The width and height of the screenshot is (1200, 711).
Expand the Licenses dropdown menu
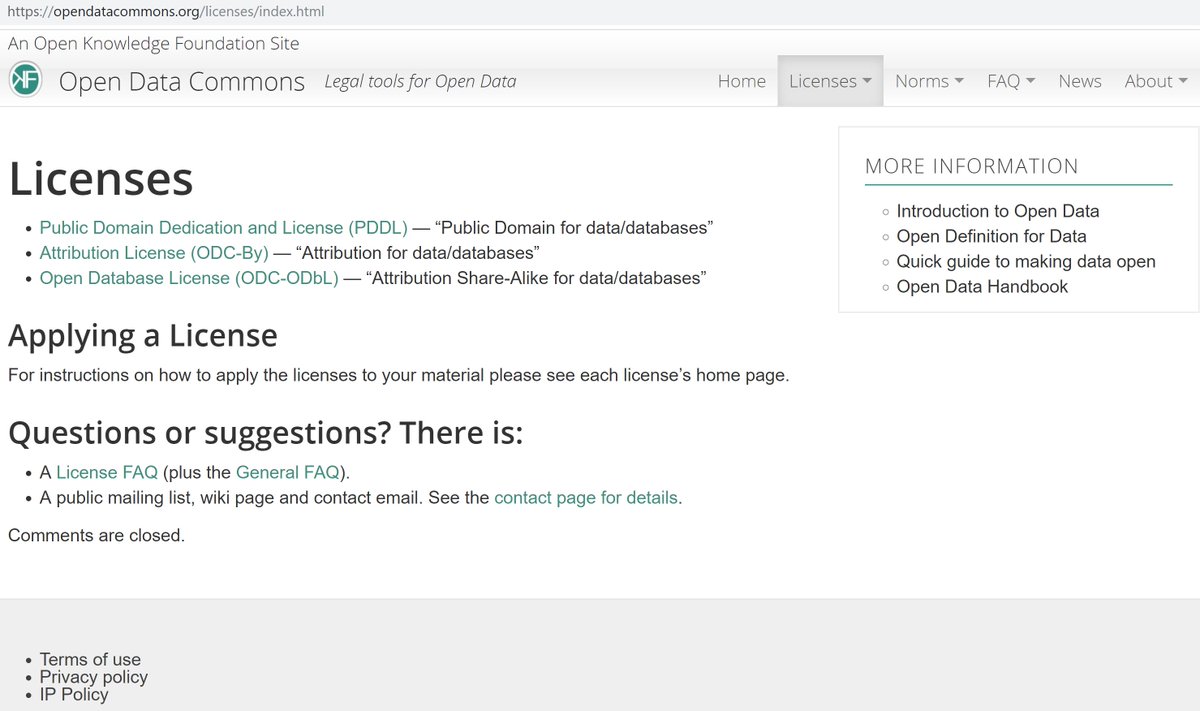pos(830,81)
